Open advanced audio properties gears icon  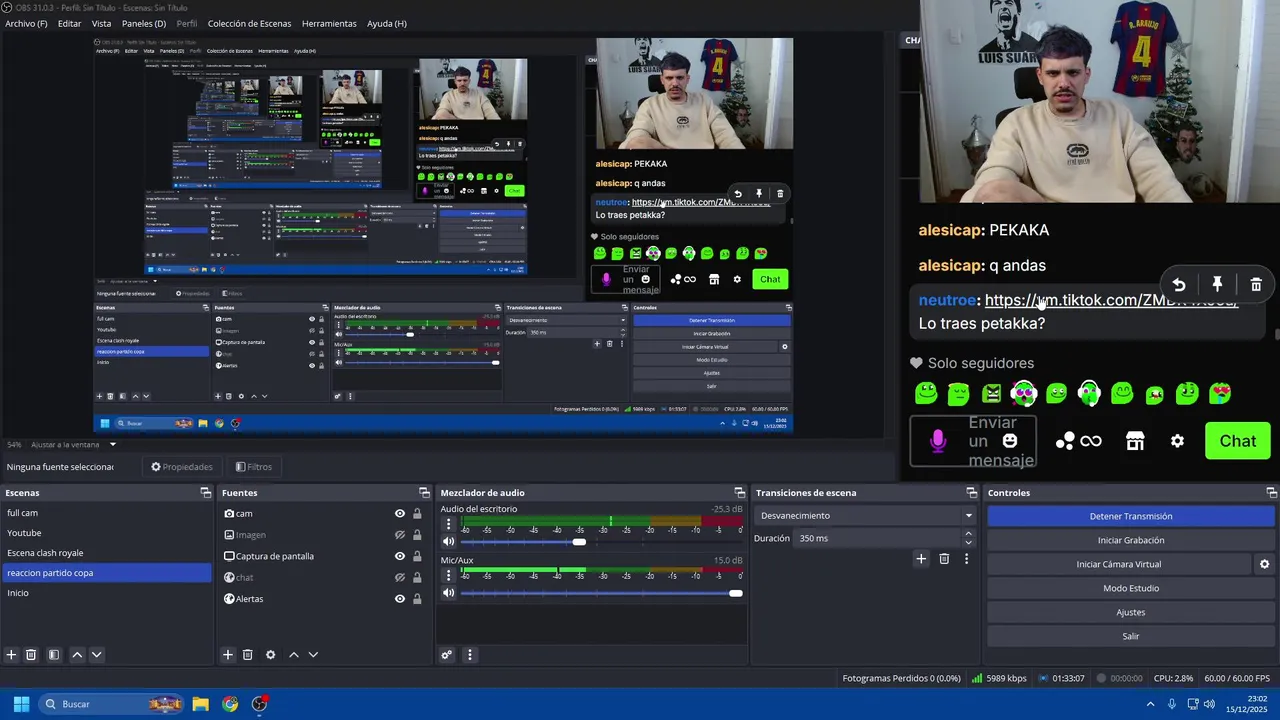click(x=447, y=655)
